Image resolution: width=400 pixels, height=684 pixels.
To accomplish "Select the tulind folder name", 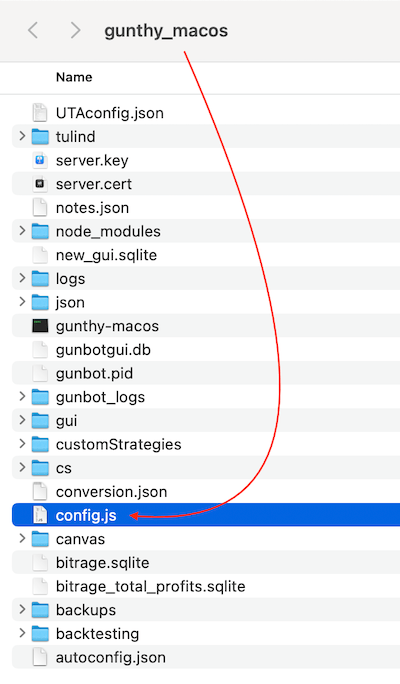I will 75,137.
